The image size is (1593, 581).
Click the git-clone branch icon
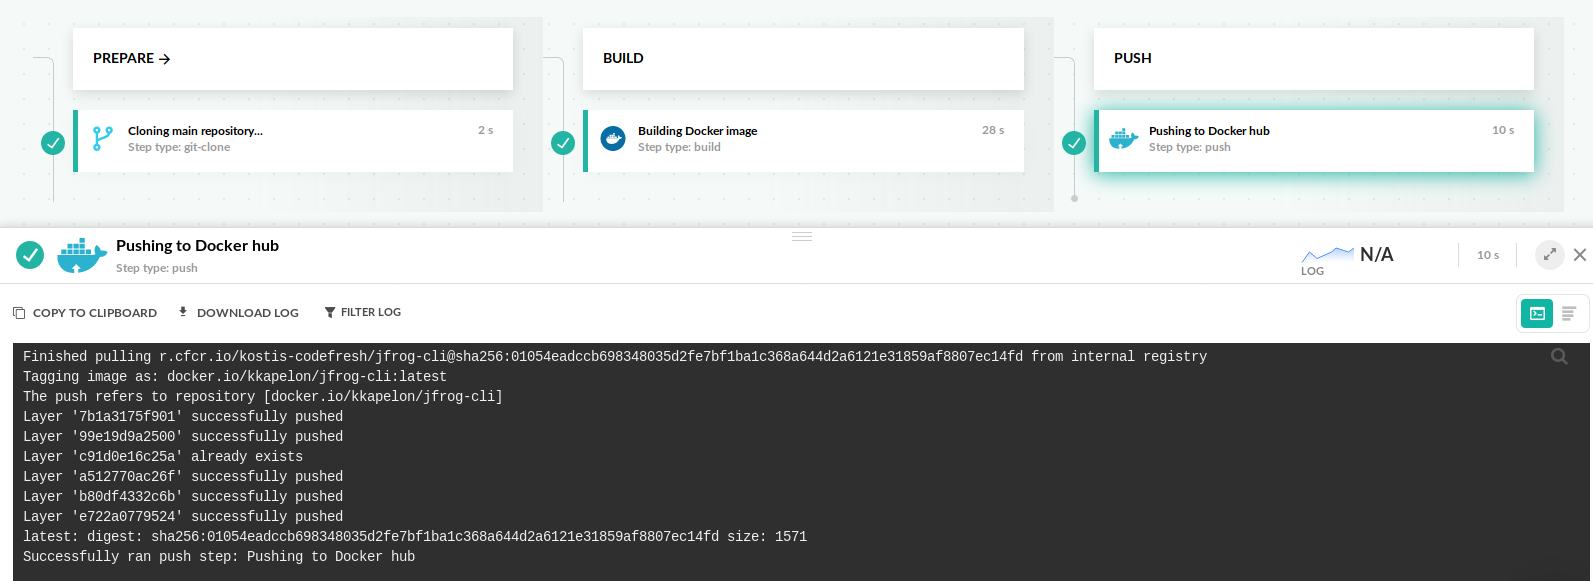coord(102,138)
